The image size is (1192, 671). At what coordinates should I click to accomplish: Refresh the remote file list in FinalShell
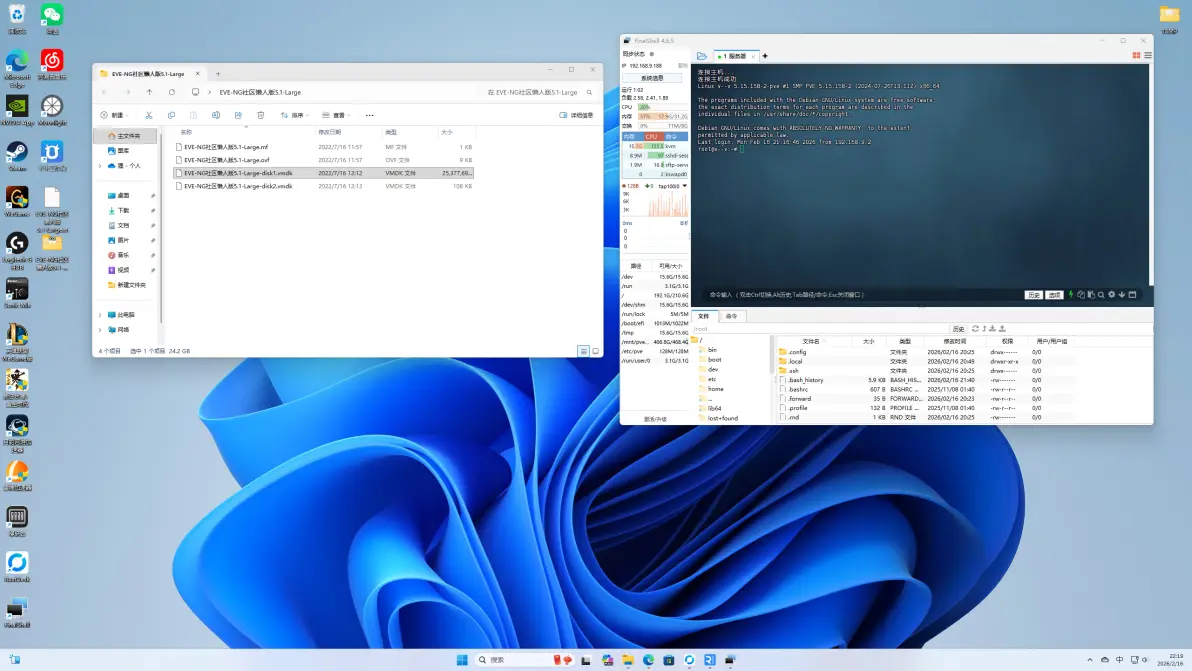[x=975, y=329]
